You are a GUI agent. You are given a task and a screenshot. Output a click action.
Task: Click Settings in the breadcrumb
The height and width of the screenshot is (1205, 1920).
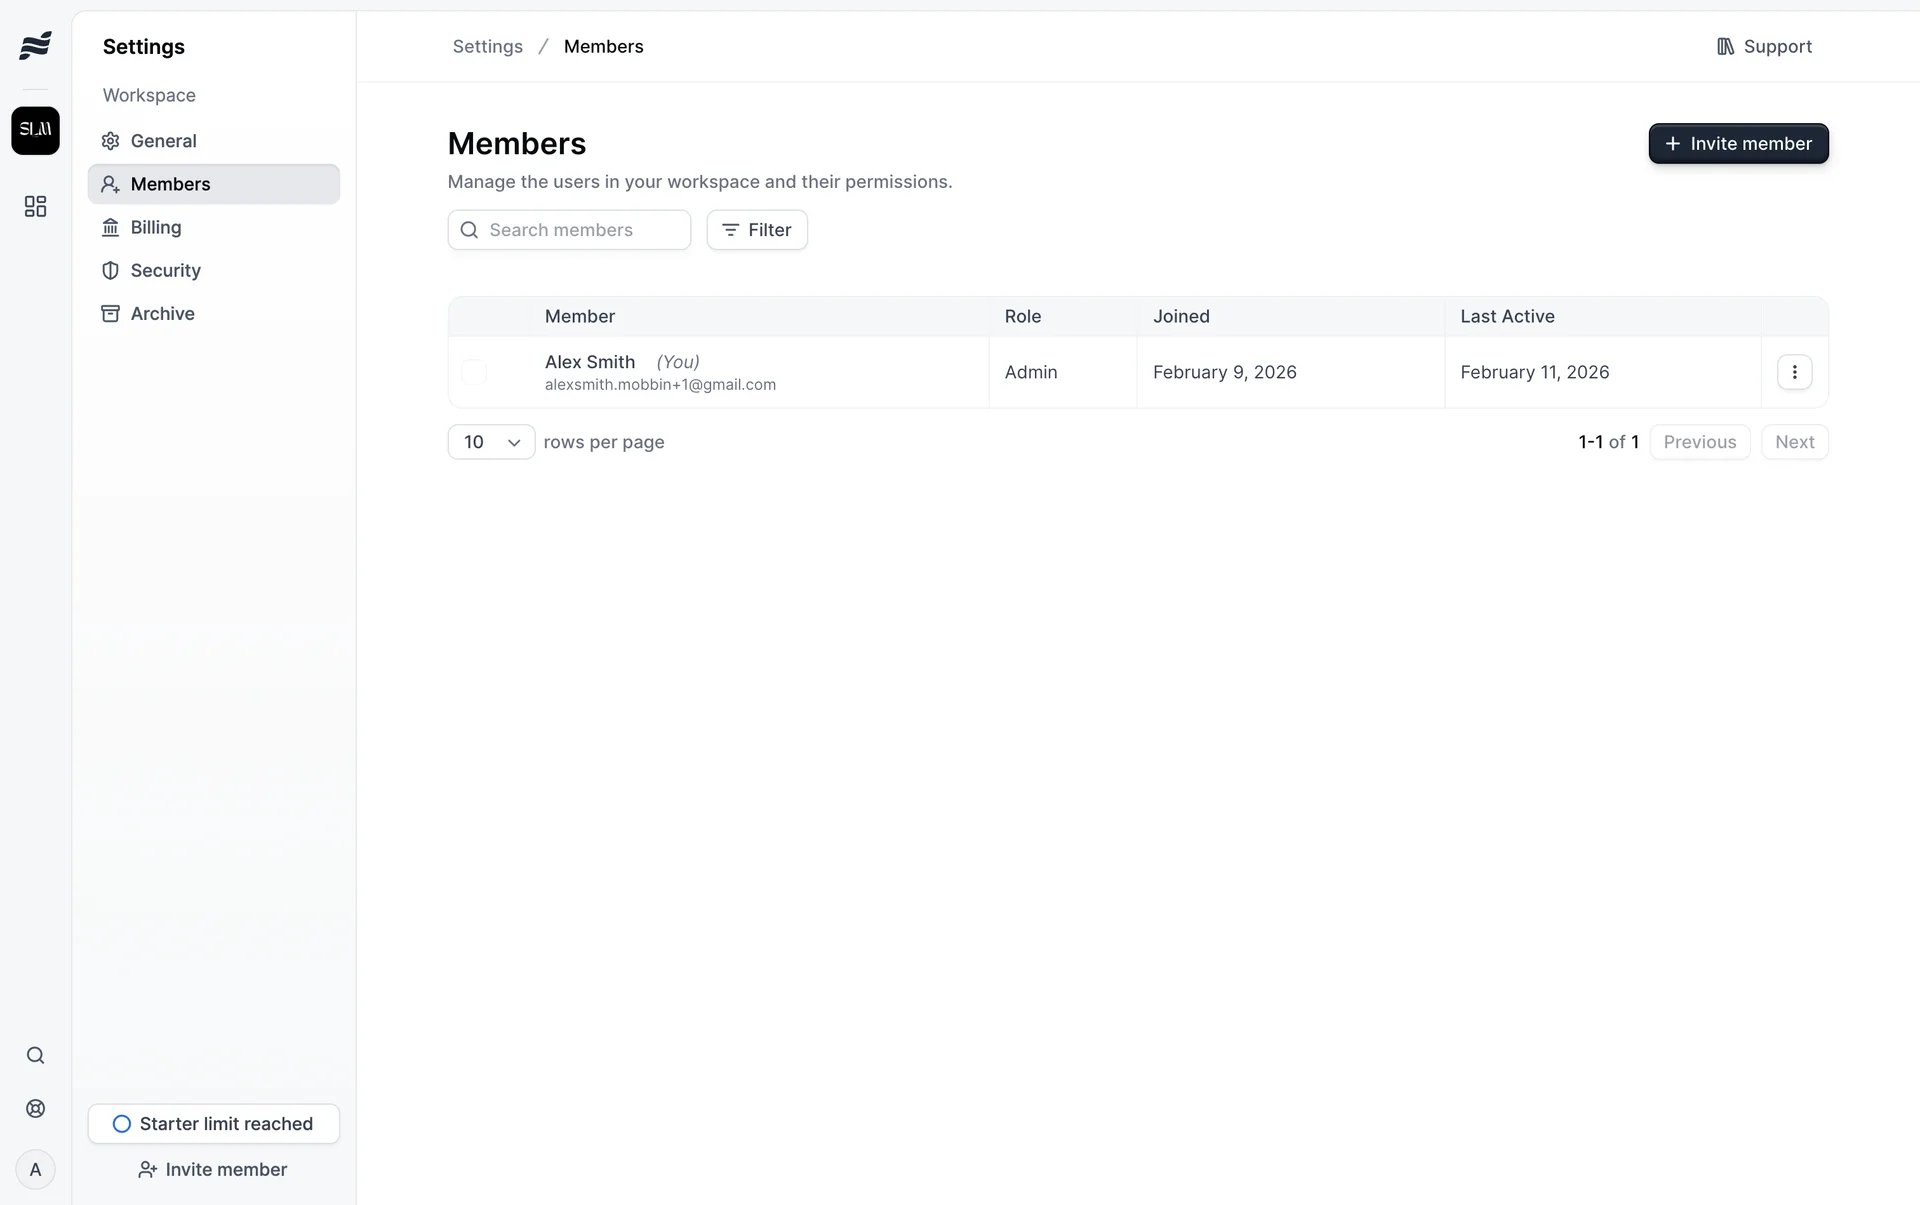pyautogui.click(x=487, y=47)
